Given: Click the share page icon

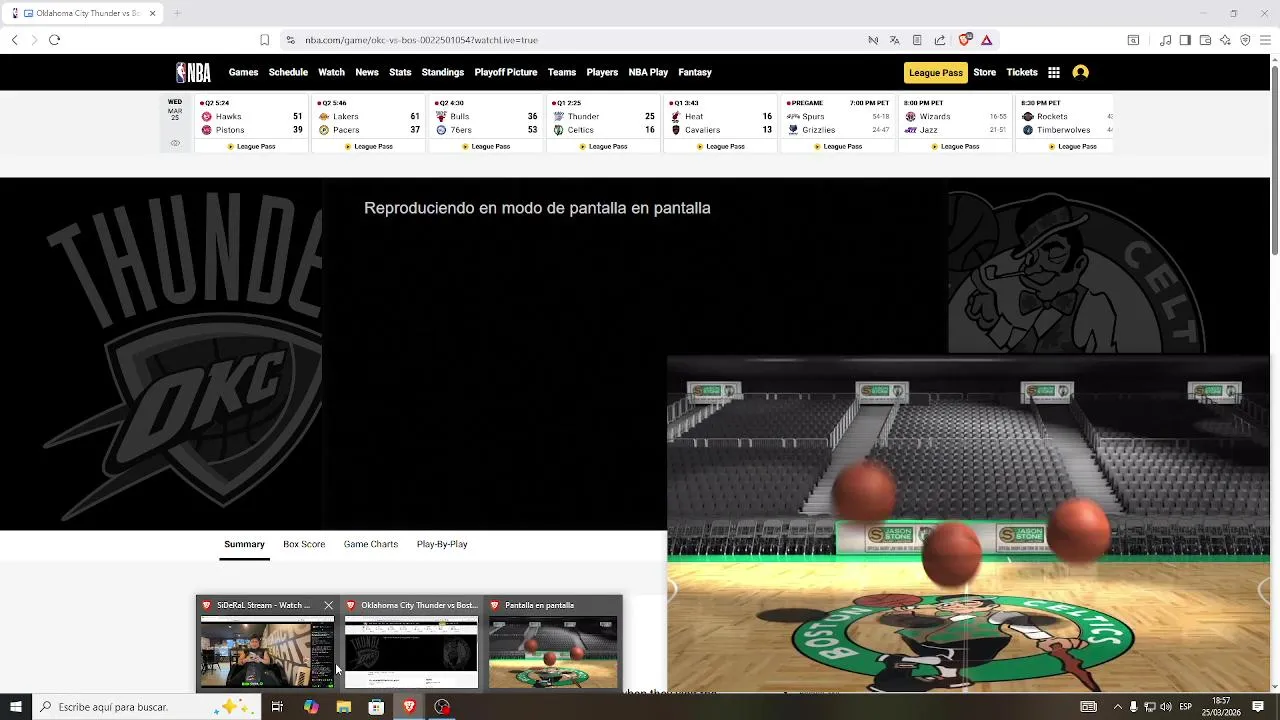Looking at the screenshot, I should 940,40.
